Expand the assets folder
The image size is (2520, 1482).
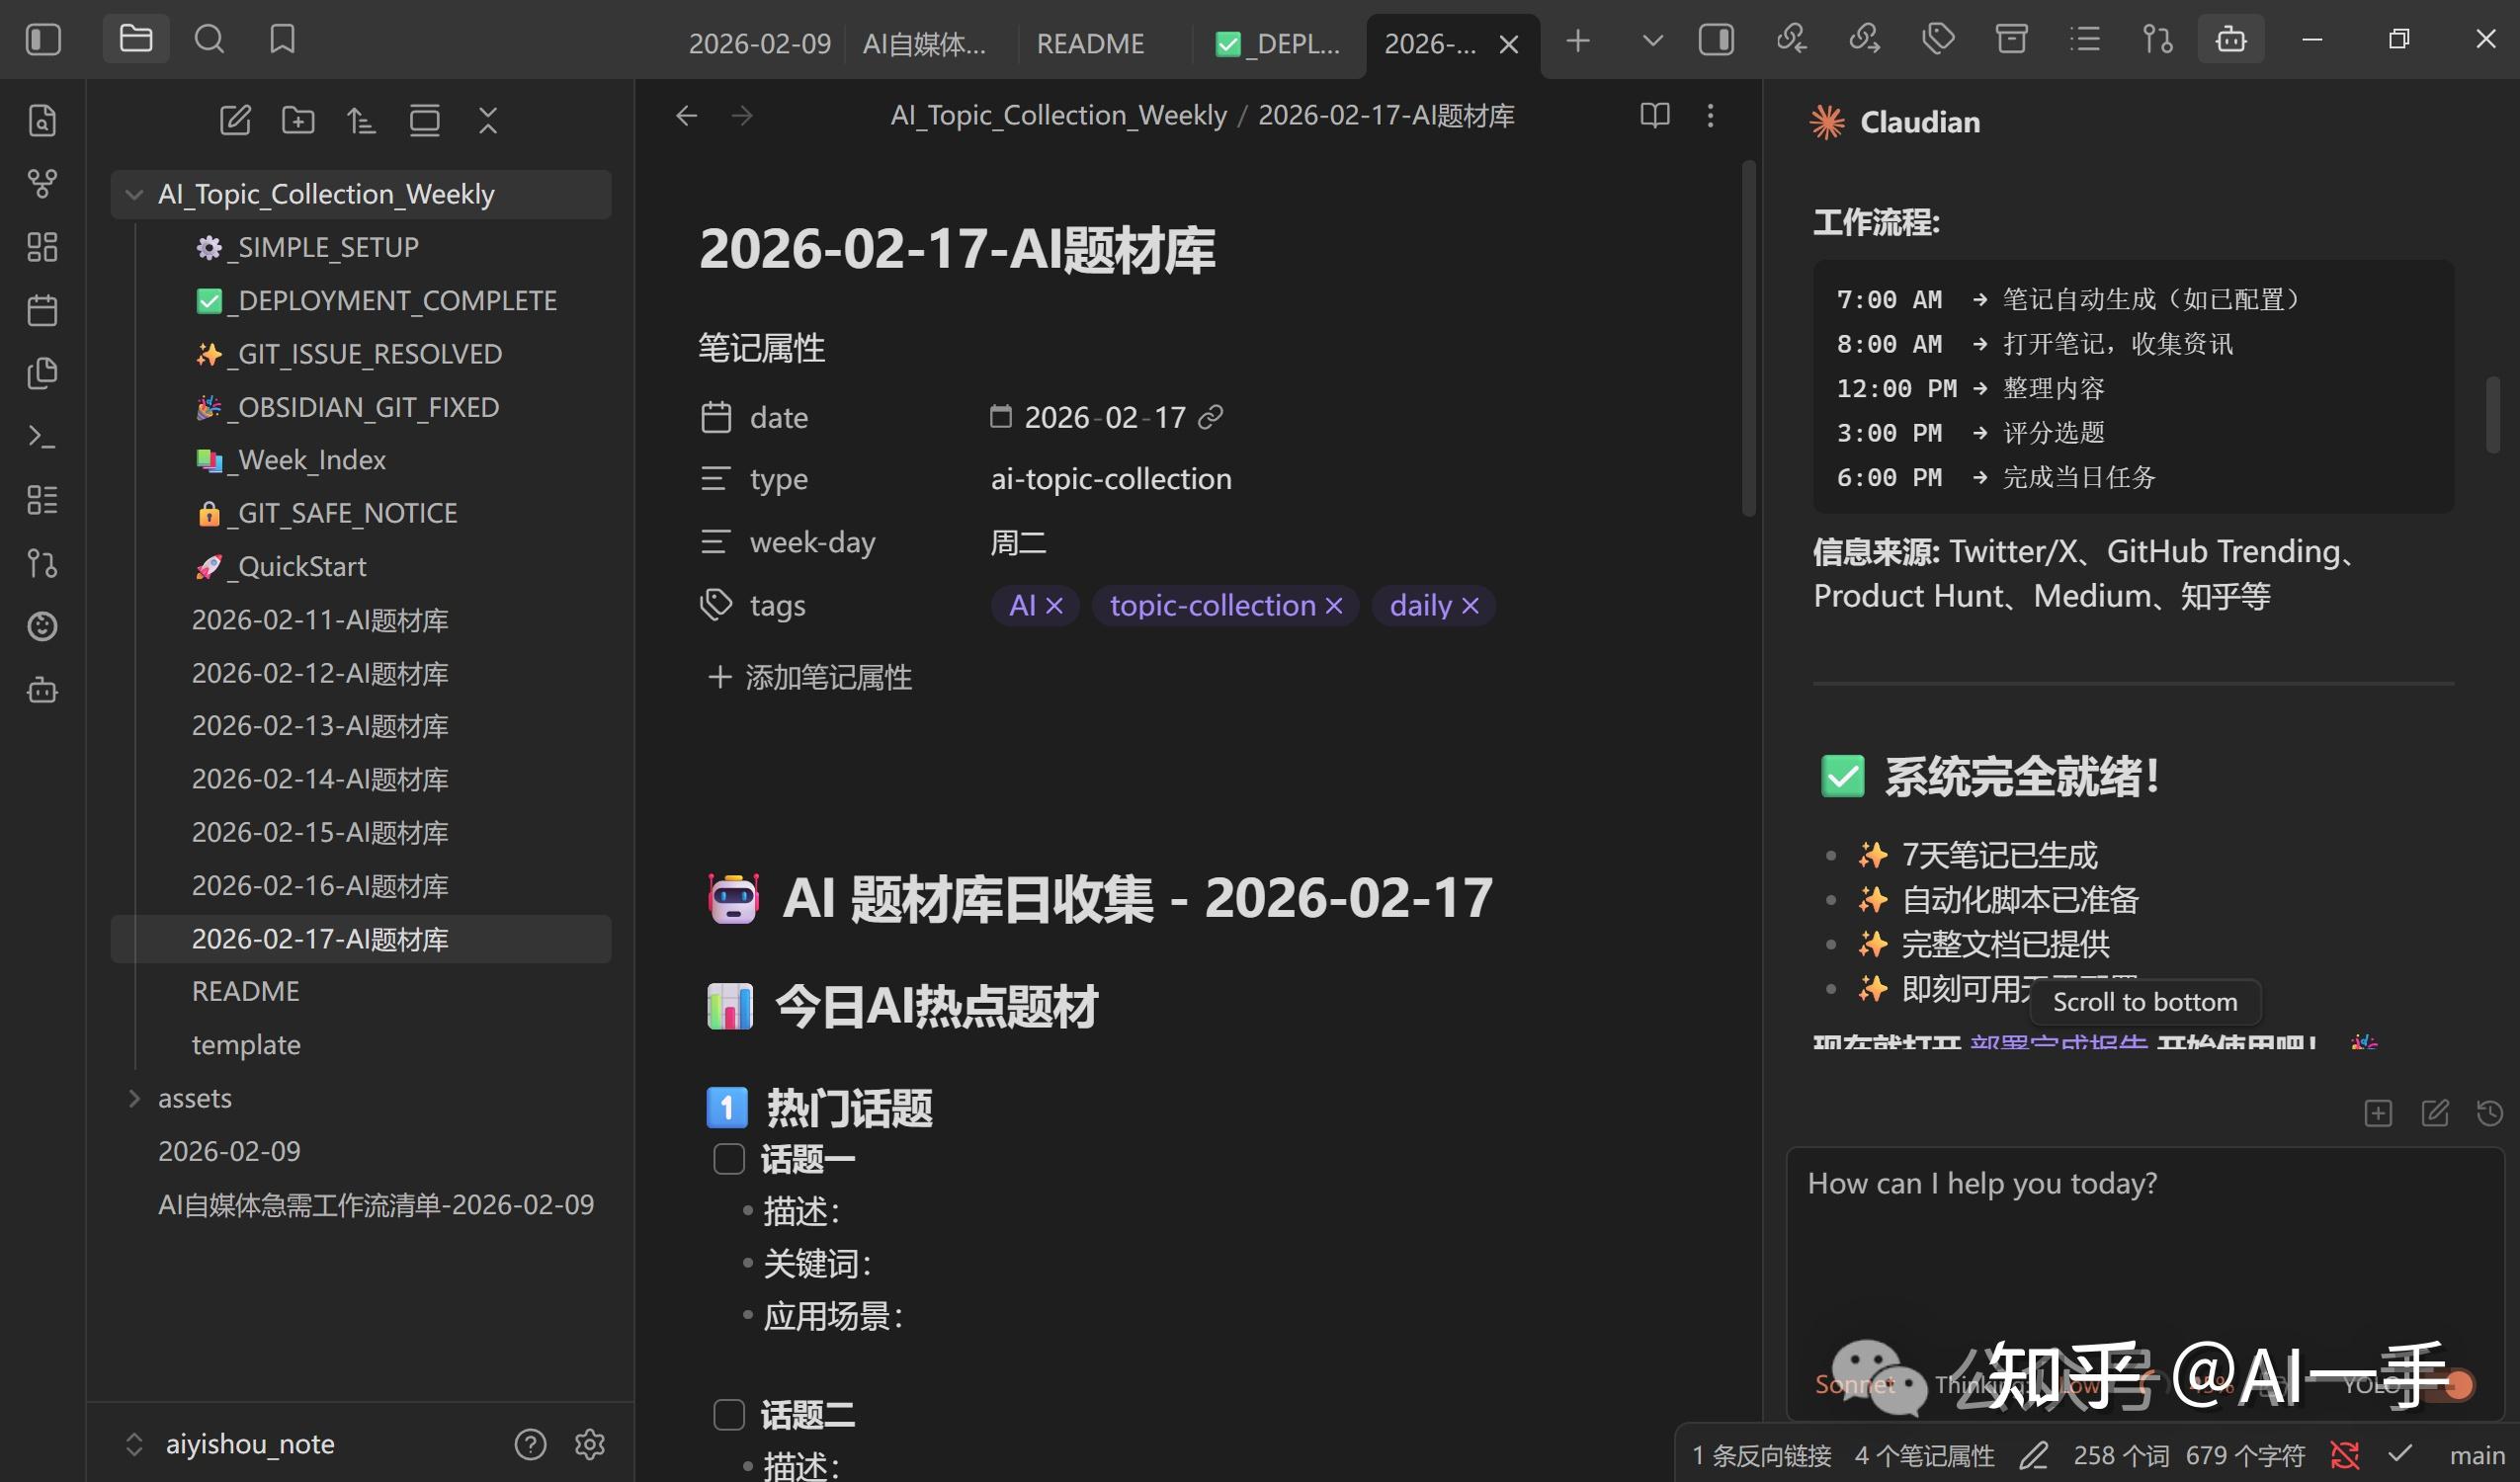click(133, 1098)
